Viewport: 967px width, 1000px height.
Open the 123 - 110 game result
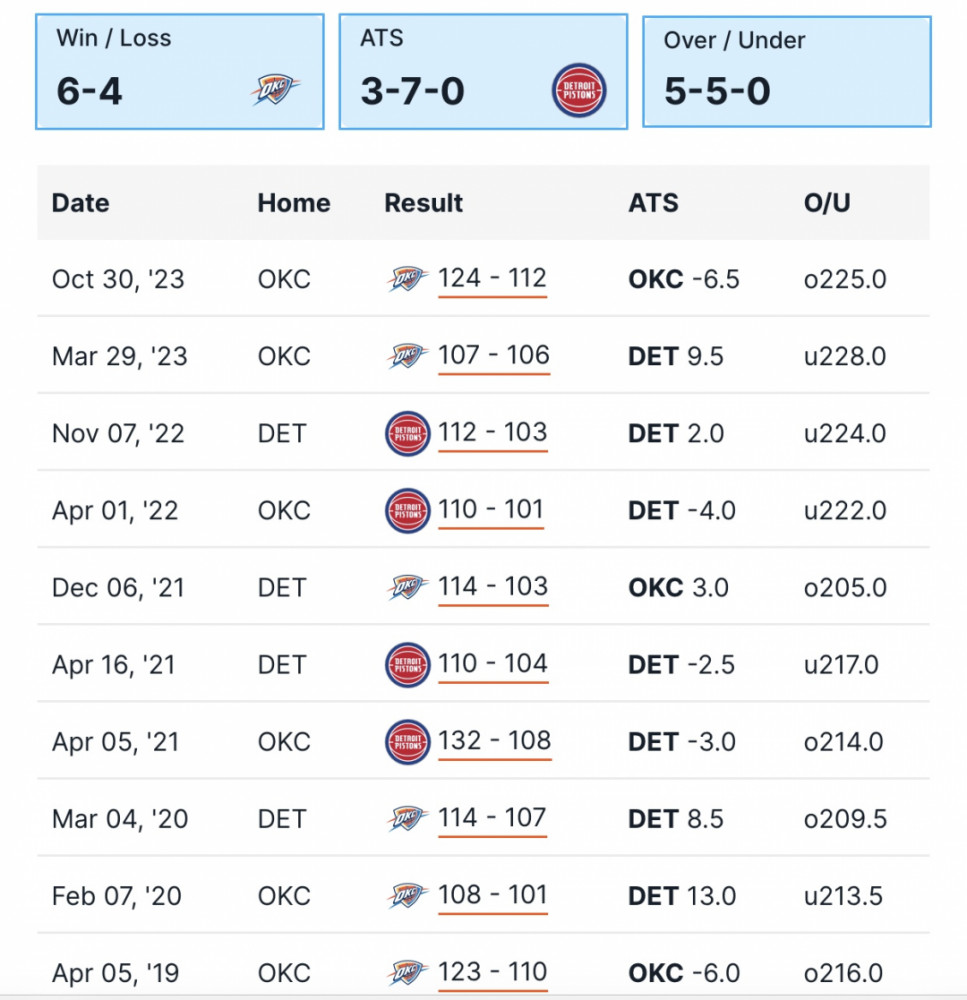(x=492, y=973)
